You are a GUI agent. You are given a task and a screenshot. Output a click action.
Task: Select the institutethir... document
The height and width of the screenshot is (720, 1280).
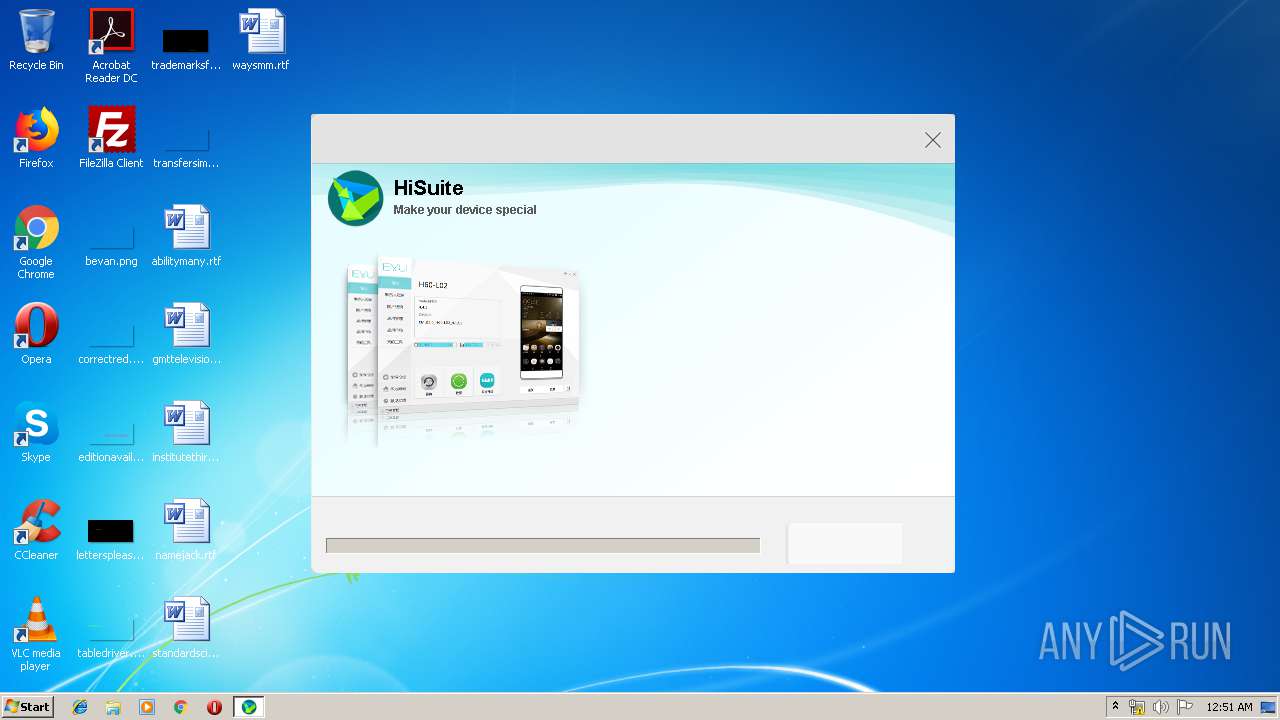[x=186, y=432]
